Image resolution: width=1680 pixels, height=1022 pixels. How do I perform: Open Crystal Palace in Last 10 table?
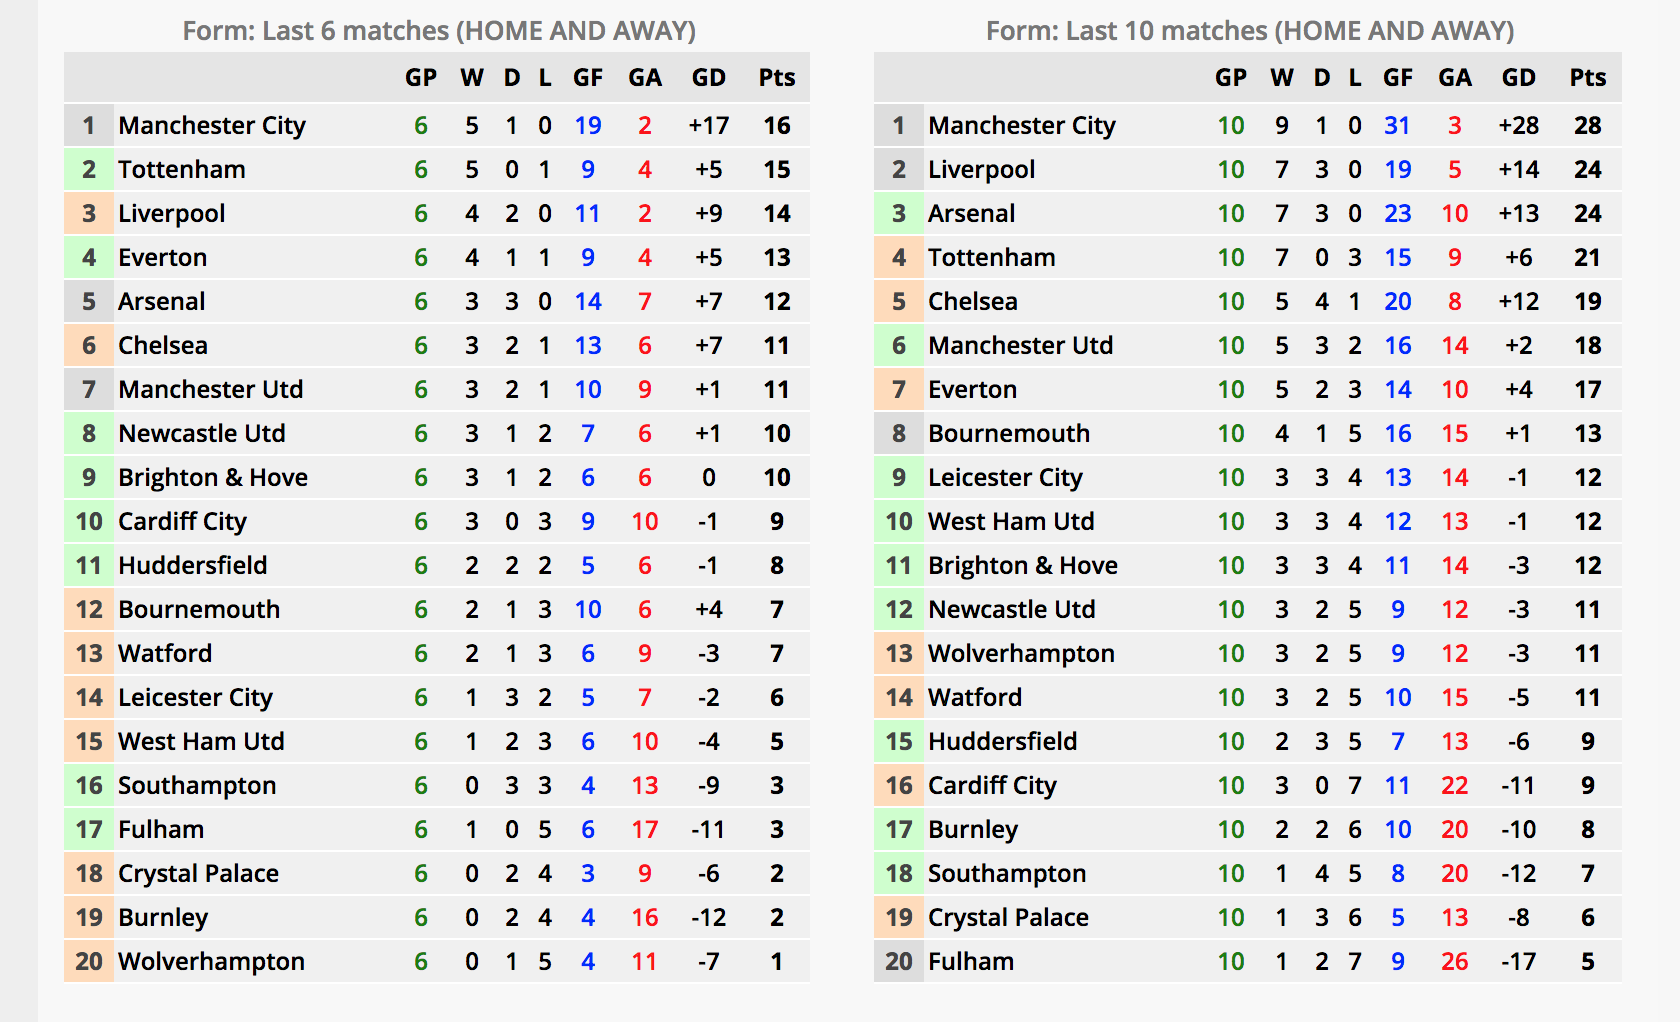point(1008,918)
